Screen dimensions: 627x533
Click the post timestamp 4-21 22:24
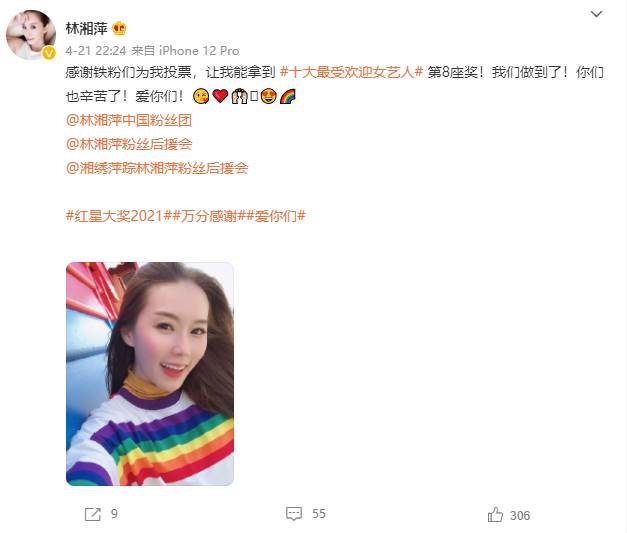pyautogui.click(x=96, y=51)
